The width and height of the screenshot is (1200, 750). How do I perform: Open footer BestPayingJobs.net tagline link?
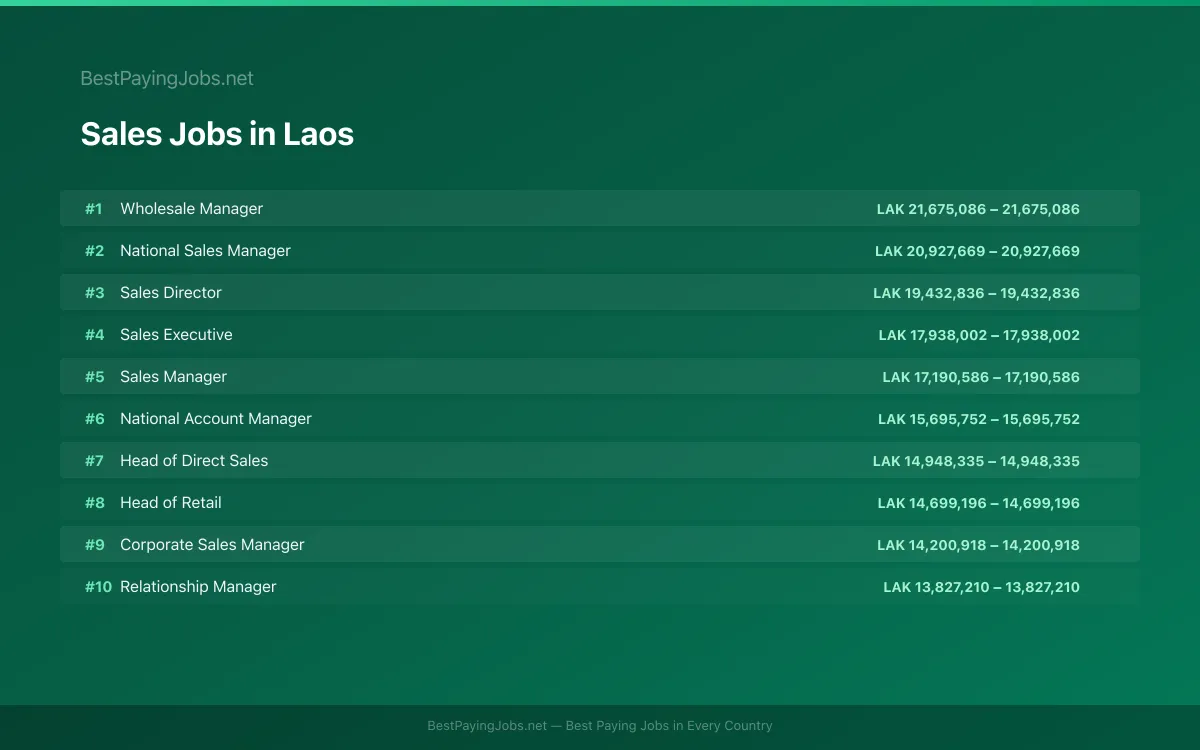tap(600, 726)
